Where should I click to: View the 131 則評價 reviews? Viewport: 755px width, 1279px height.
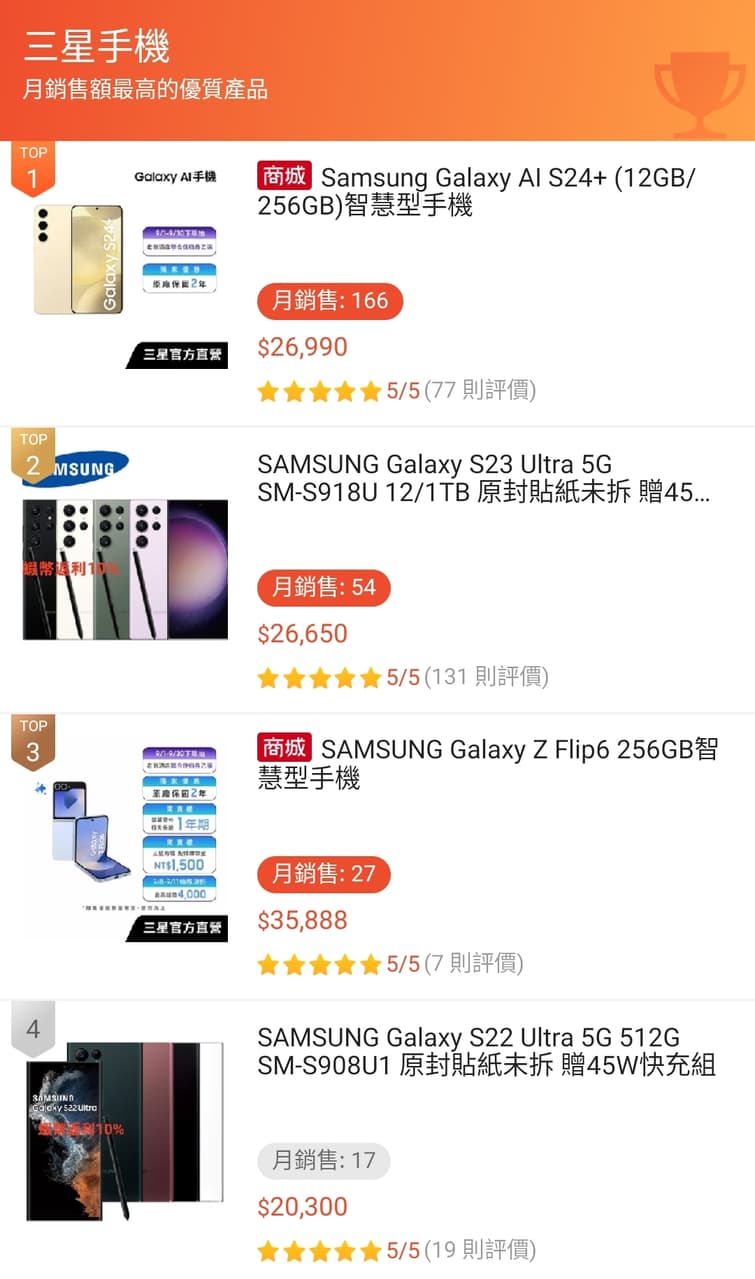487,677
